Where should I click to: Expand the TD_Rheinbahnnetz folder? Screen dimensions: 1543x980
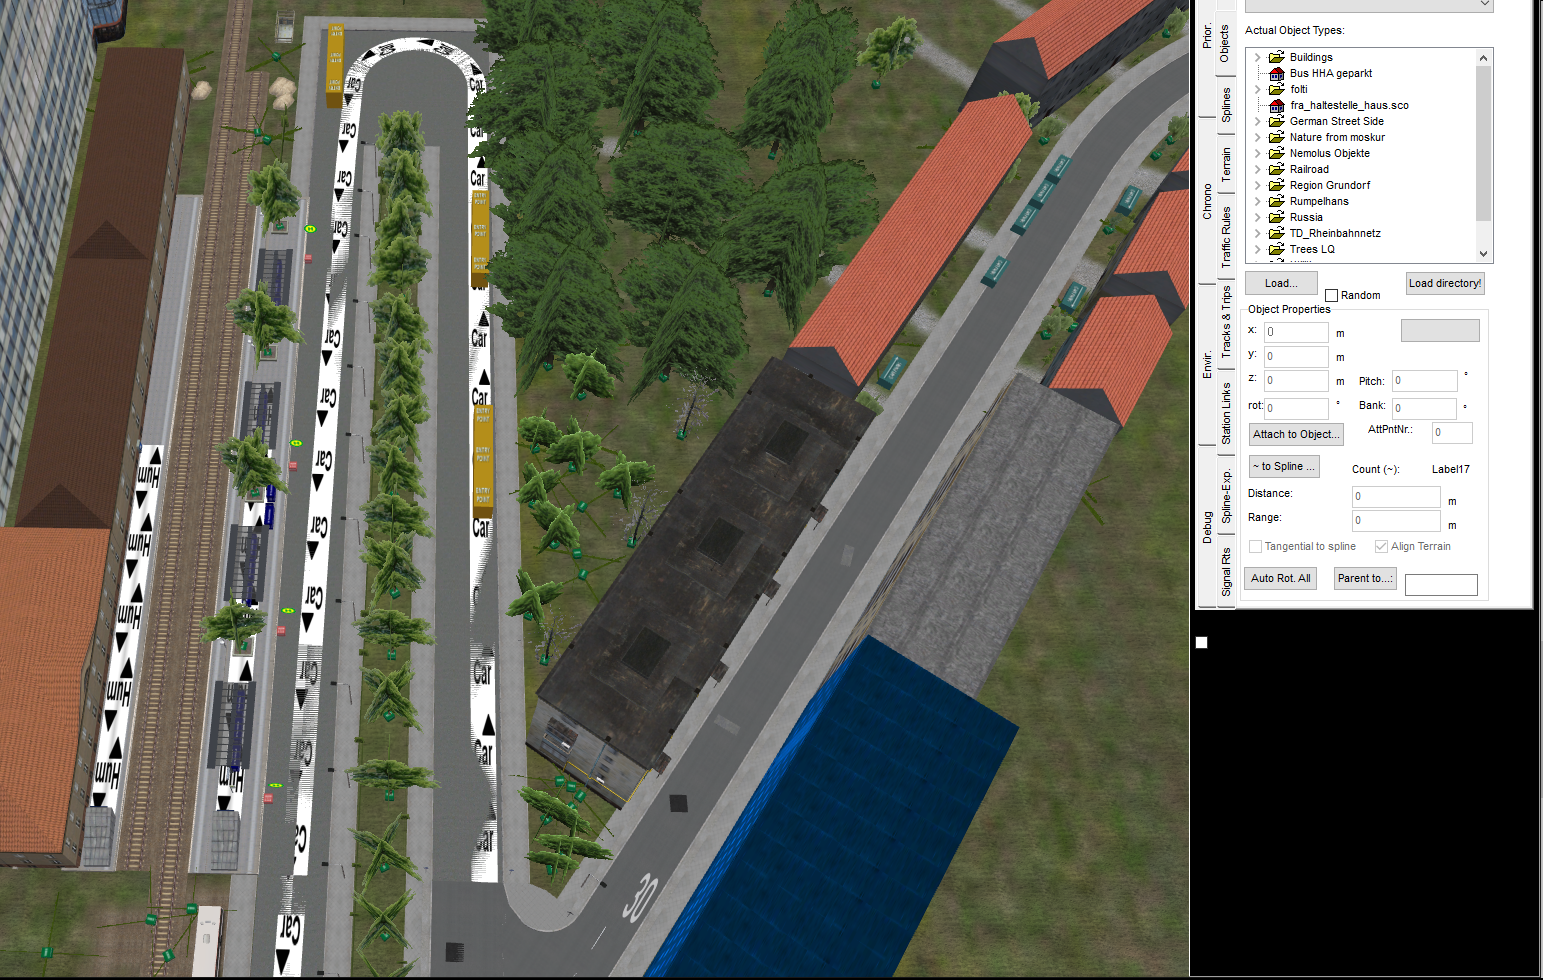(x=1258, y=234)
